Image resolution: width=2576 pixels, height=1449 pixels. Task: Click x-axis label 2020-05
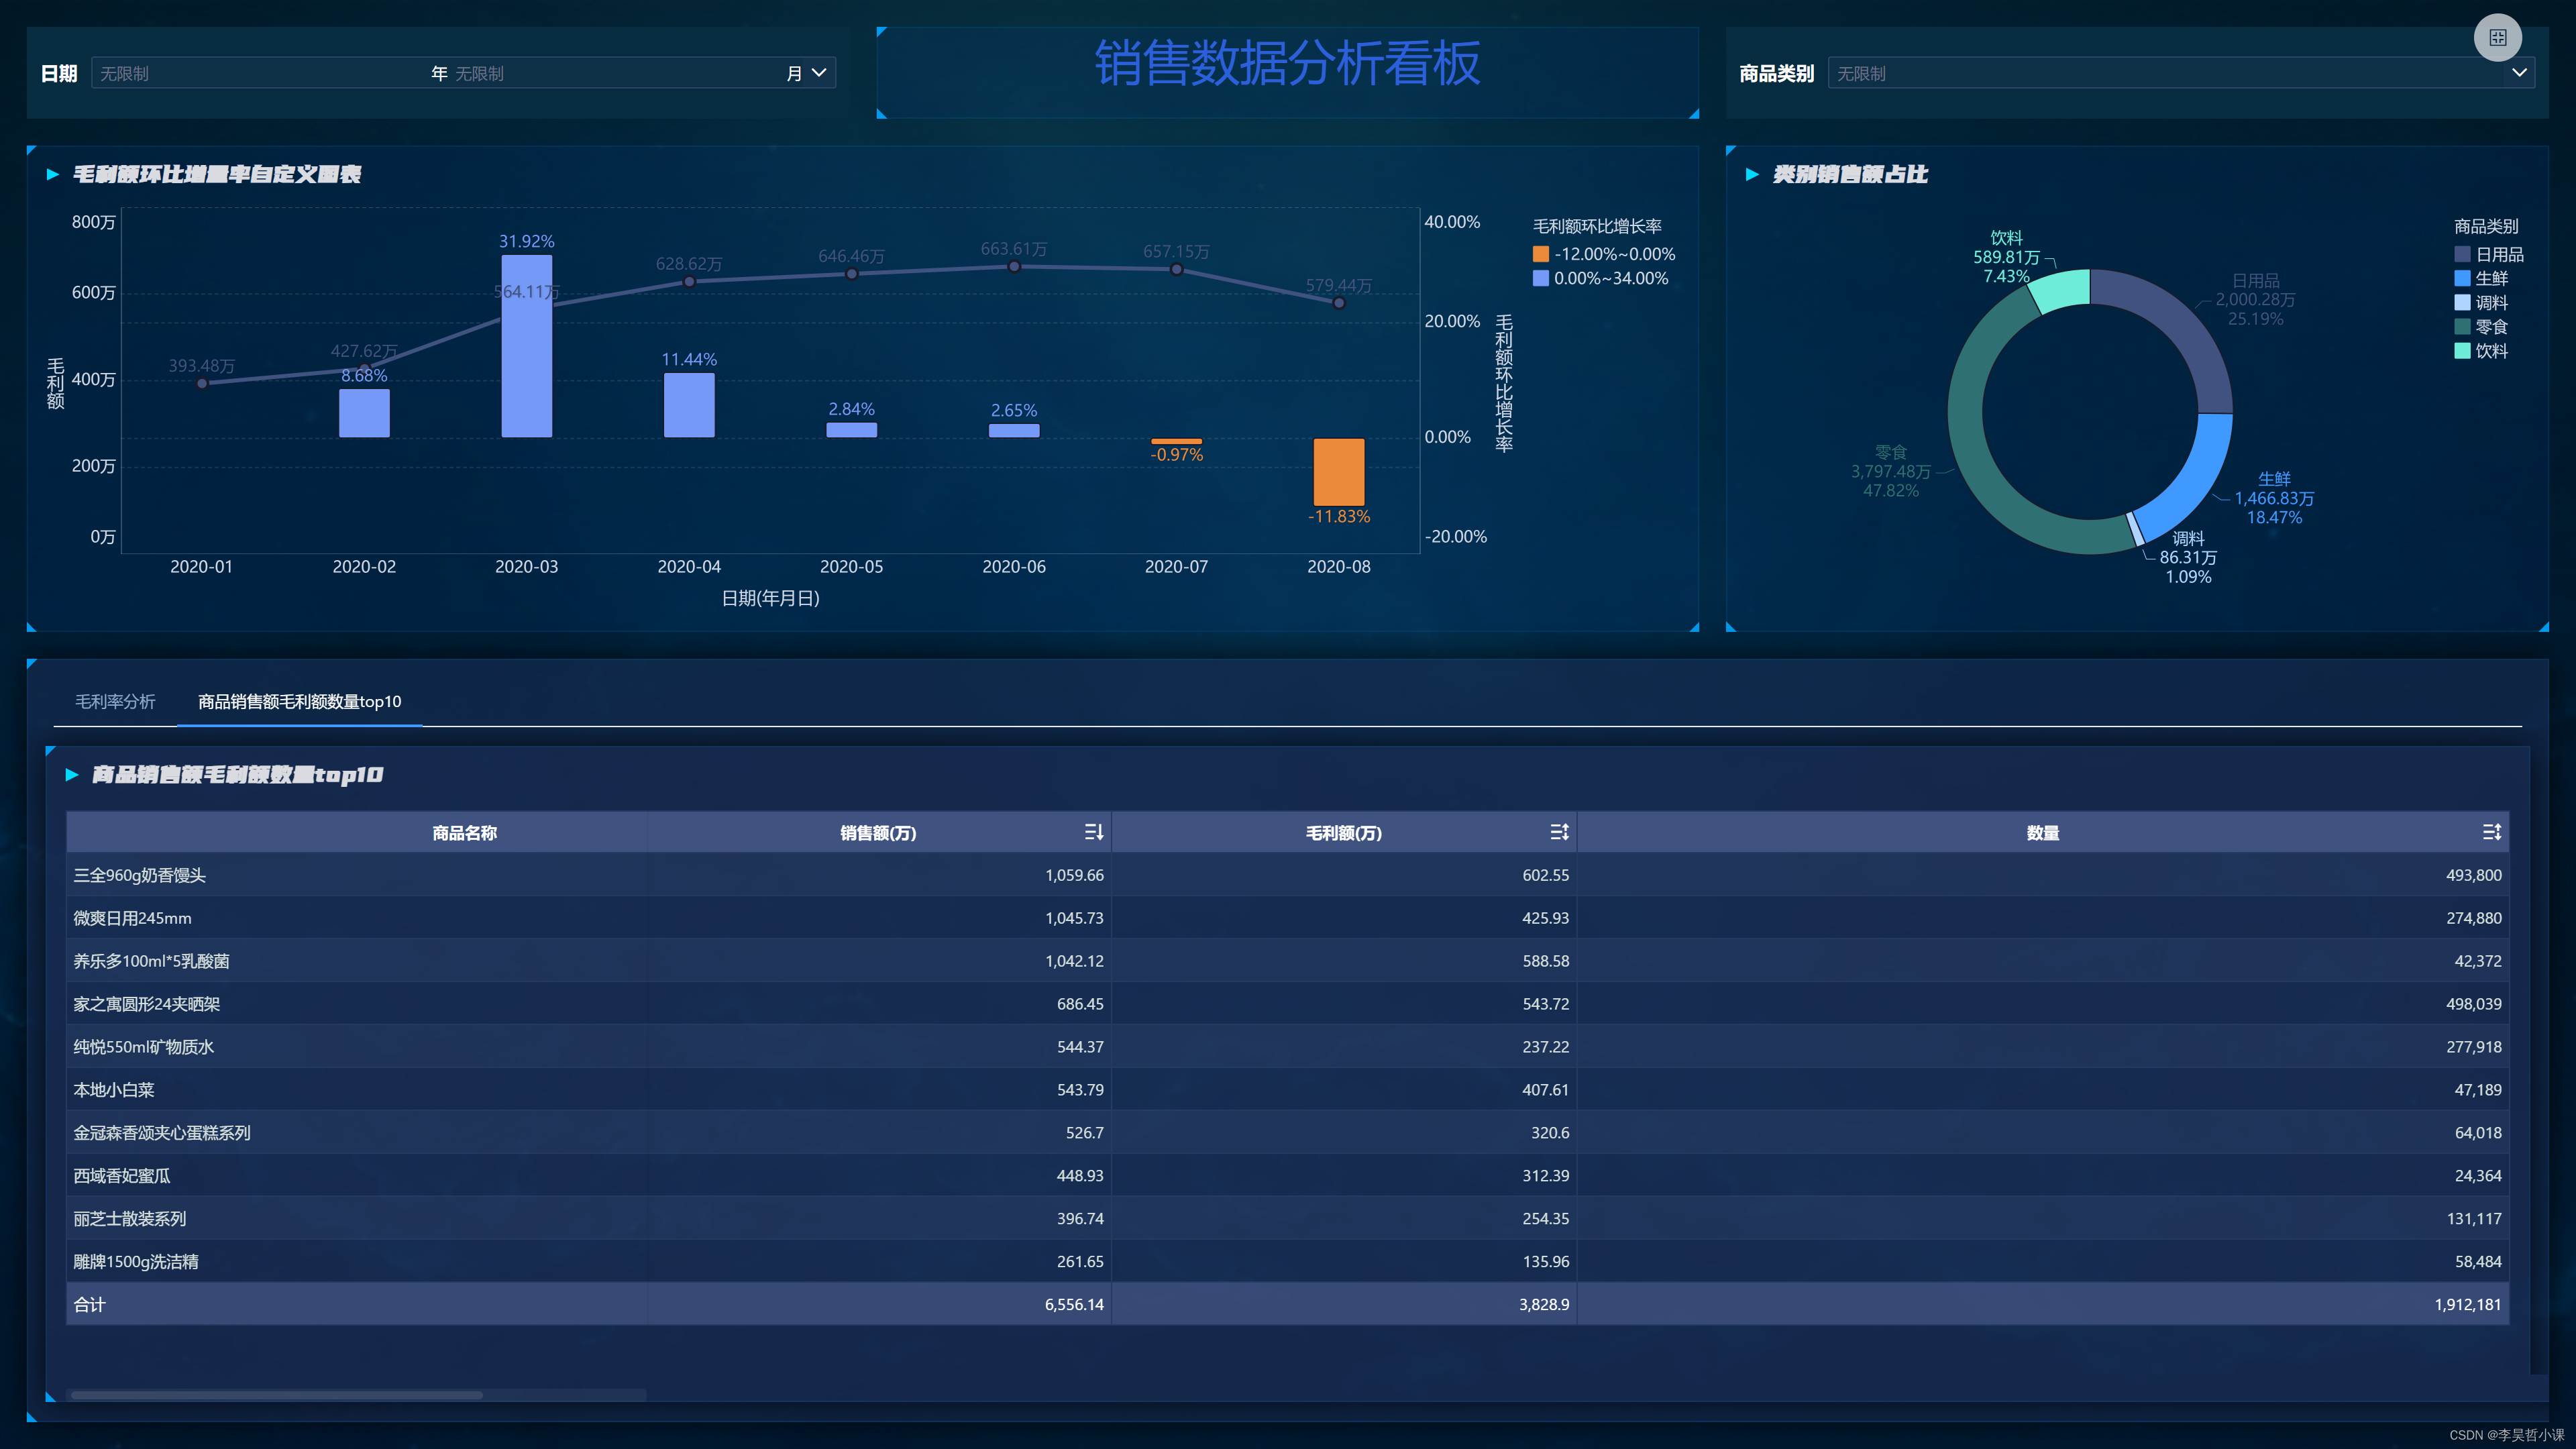click(852, 566)
